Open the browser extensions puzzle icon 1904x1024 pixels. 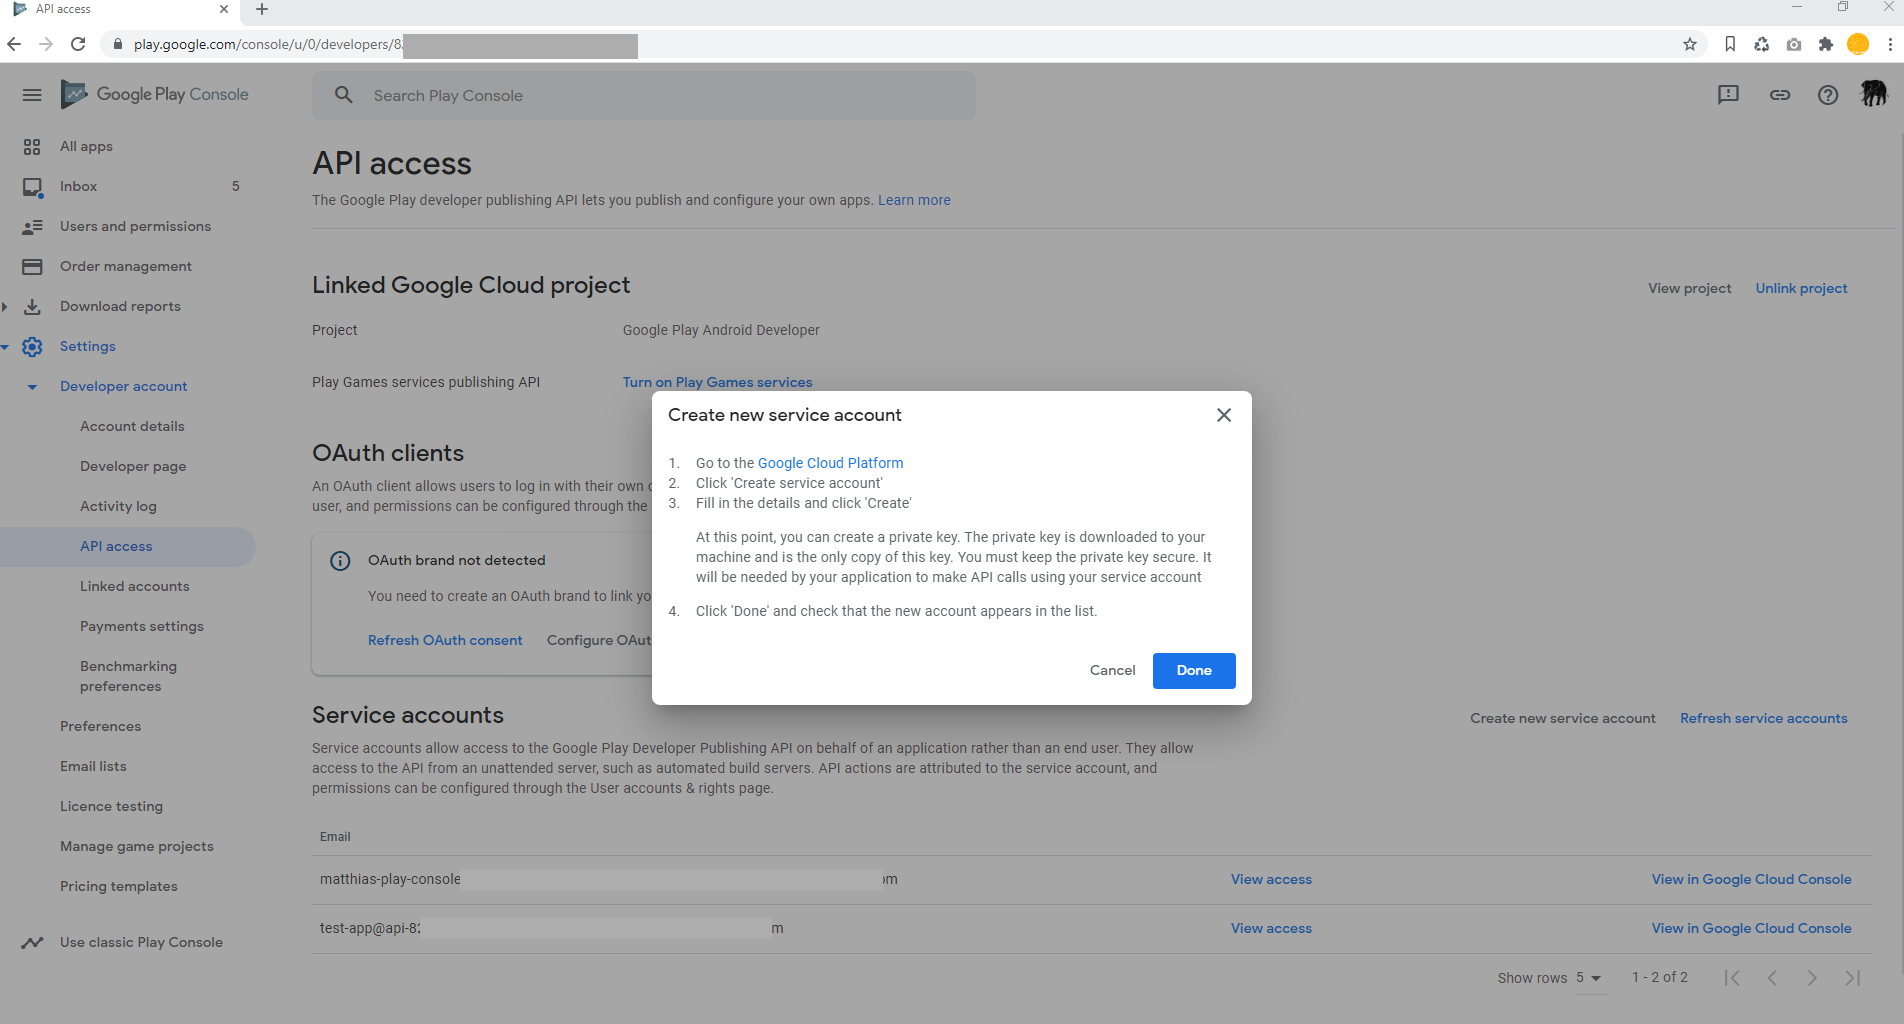[x=1825, y=44]
